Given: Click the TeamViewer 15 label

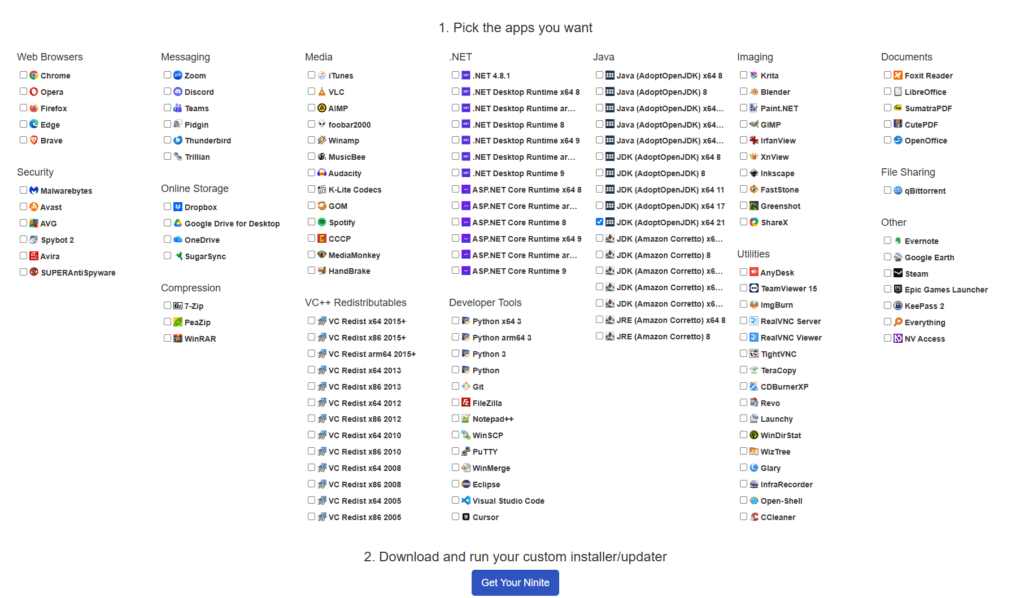Looking at the screenshot, I should click(788, 289).
